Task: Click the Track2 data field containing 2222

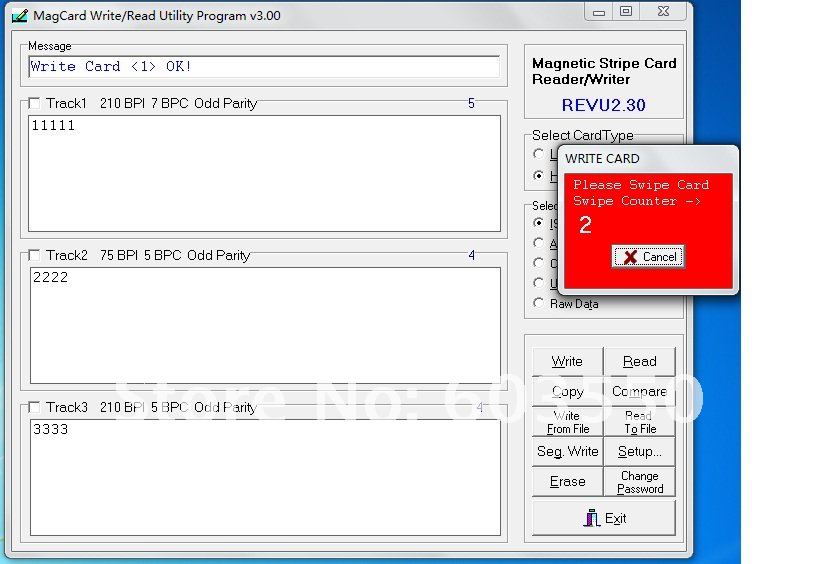Action: point(264,325)
